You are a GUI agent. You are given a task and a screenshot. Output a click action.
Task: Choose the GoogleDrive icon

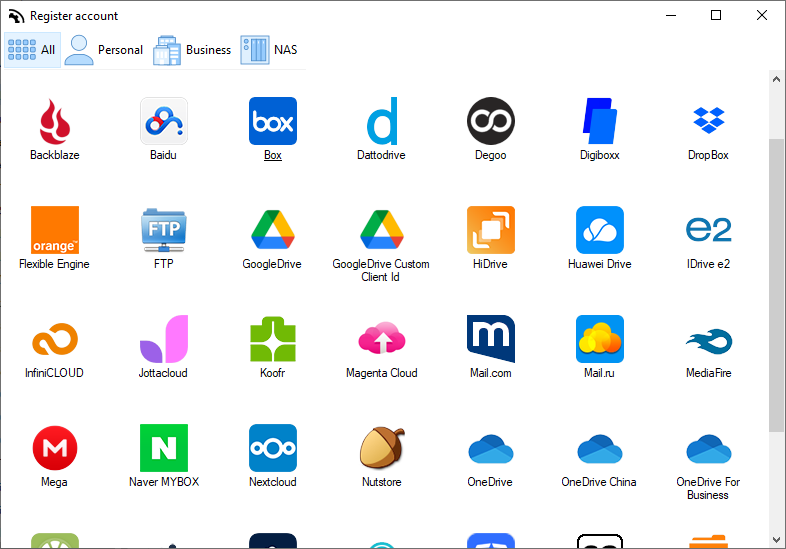point(273,230)
